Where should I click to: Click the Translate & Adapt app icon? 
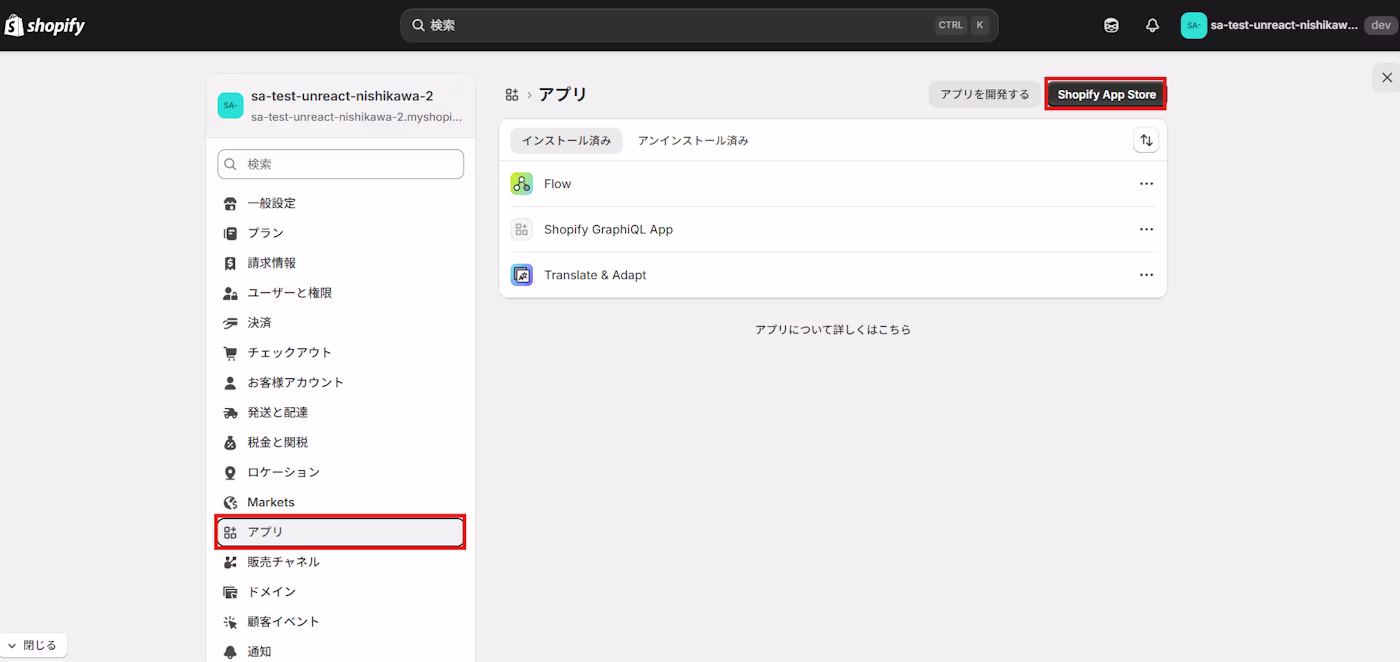pyautogui.click(x=521, y=274)
